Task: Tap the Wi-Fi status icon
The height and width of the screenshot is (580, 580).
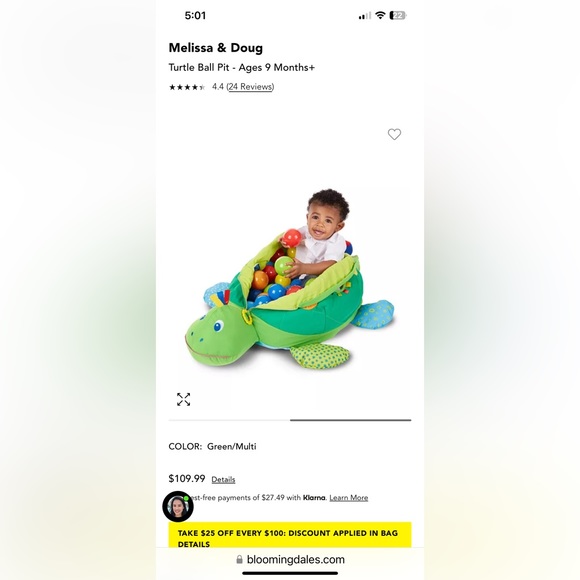Action: point(380,15)
